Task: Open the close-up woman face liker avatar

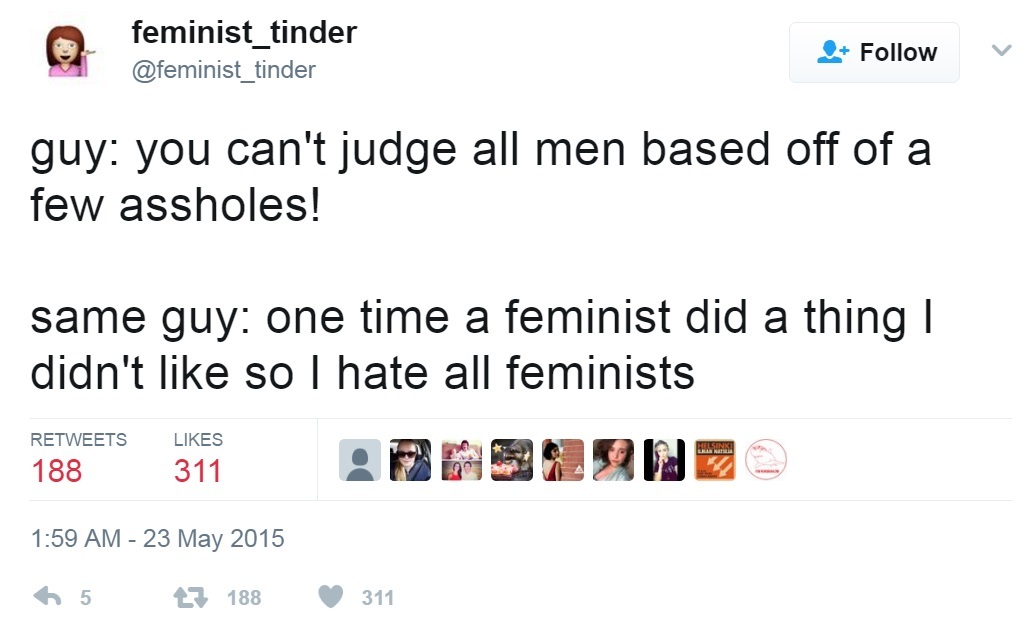Action: pos(613,460)
